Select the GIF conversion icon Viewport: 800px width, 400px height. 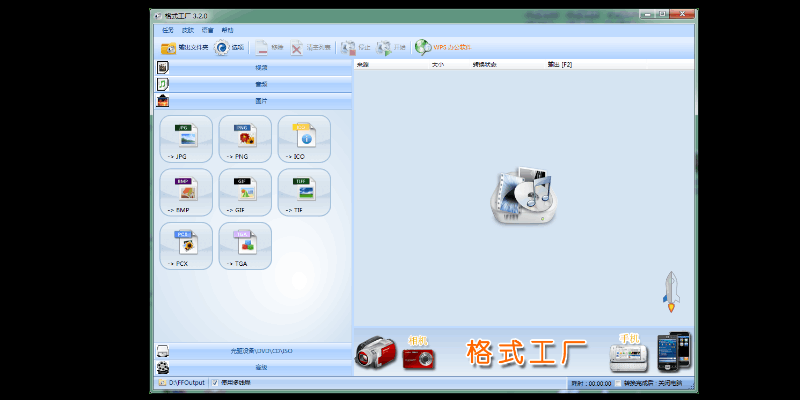point(245,191)
